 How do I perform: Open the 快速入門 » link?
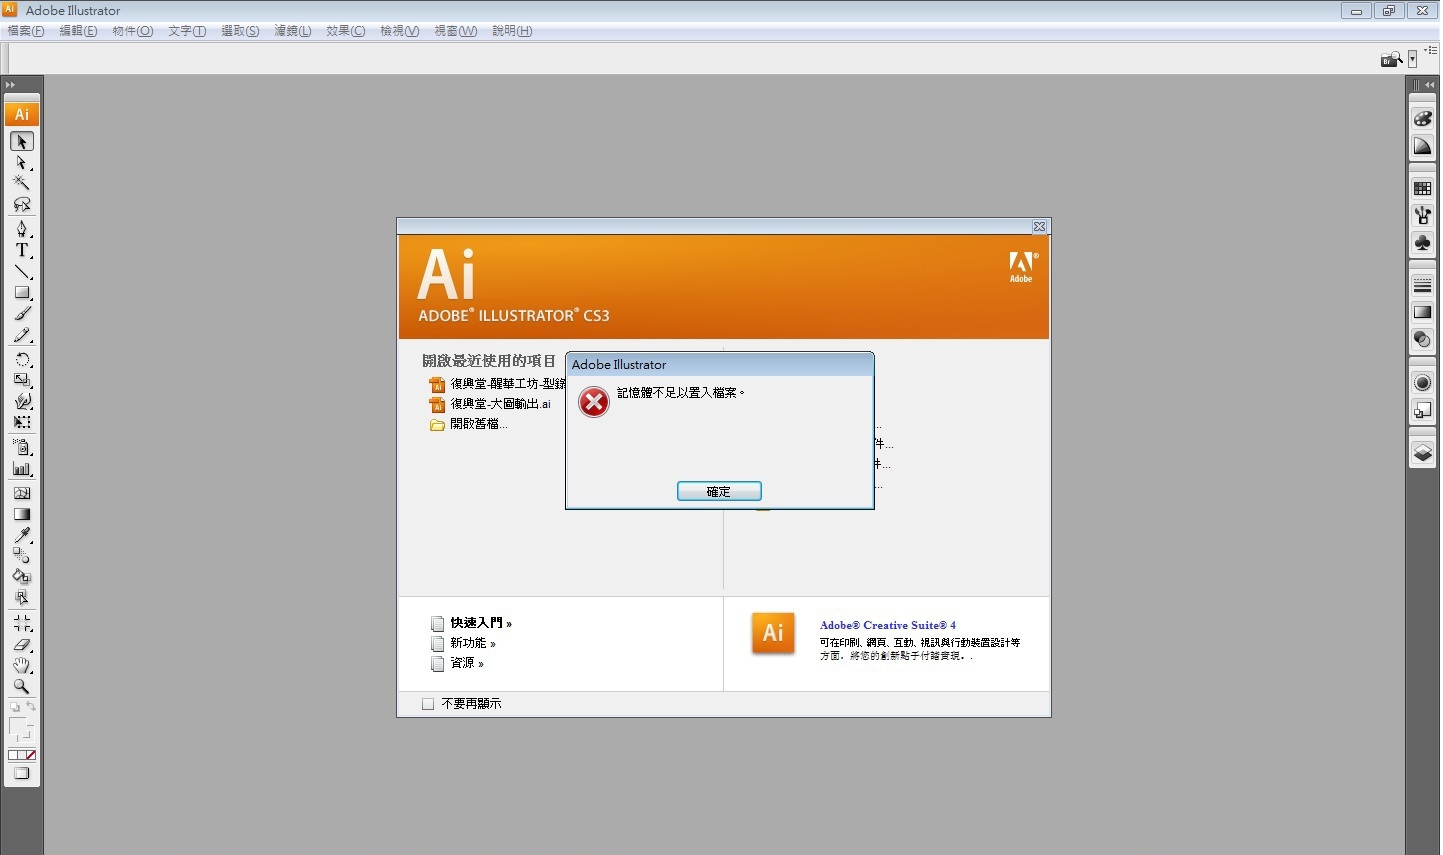(481, 623)
